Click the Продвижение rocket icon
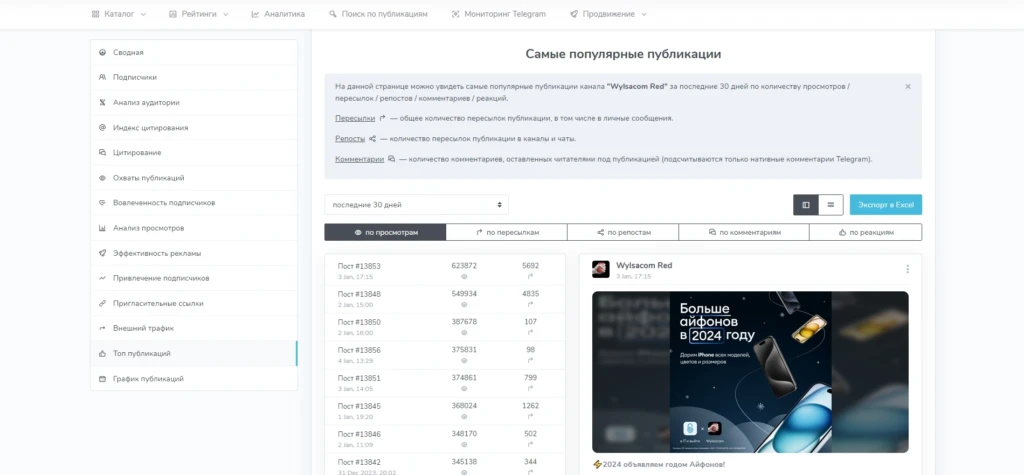Viewport: 1024px width, 475px height. 573,14
